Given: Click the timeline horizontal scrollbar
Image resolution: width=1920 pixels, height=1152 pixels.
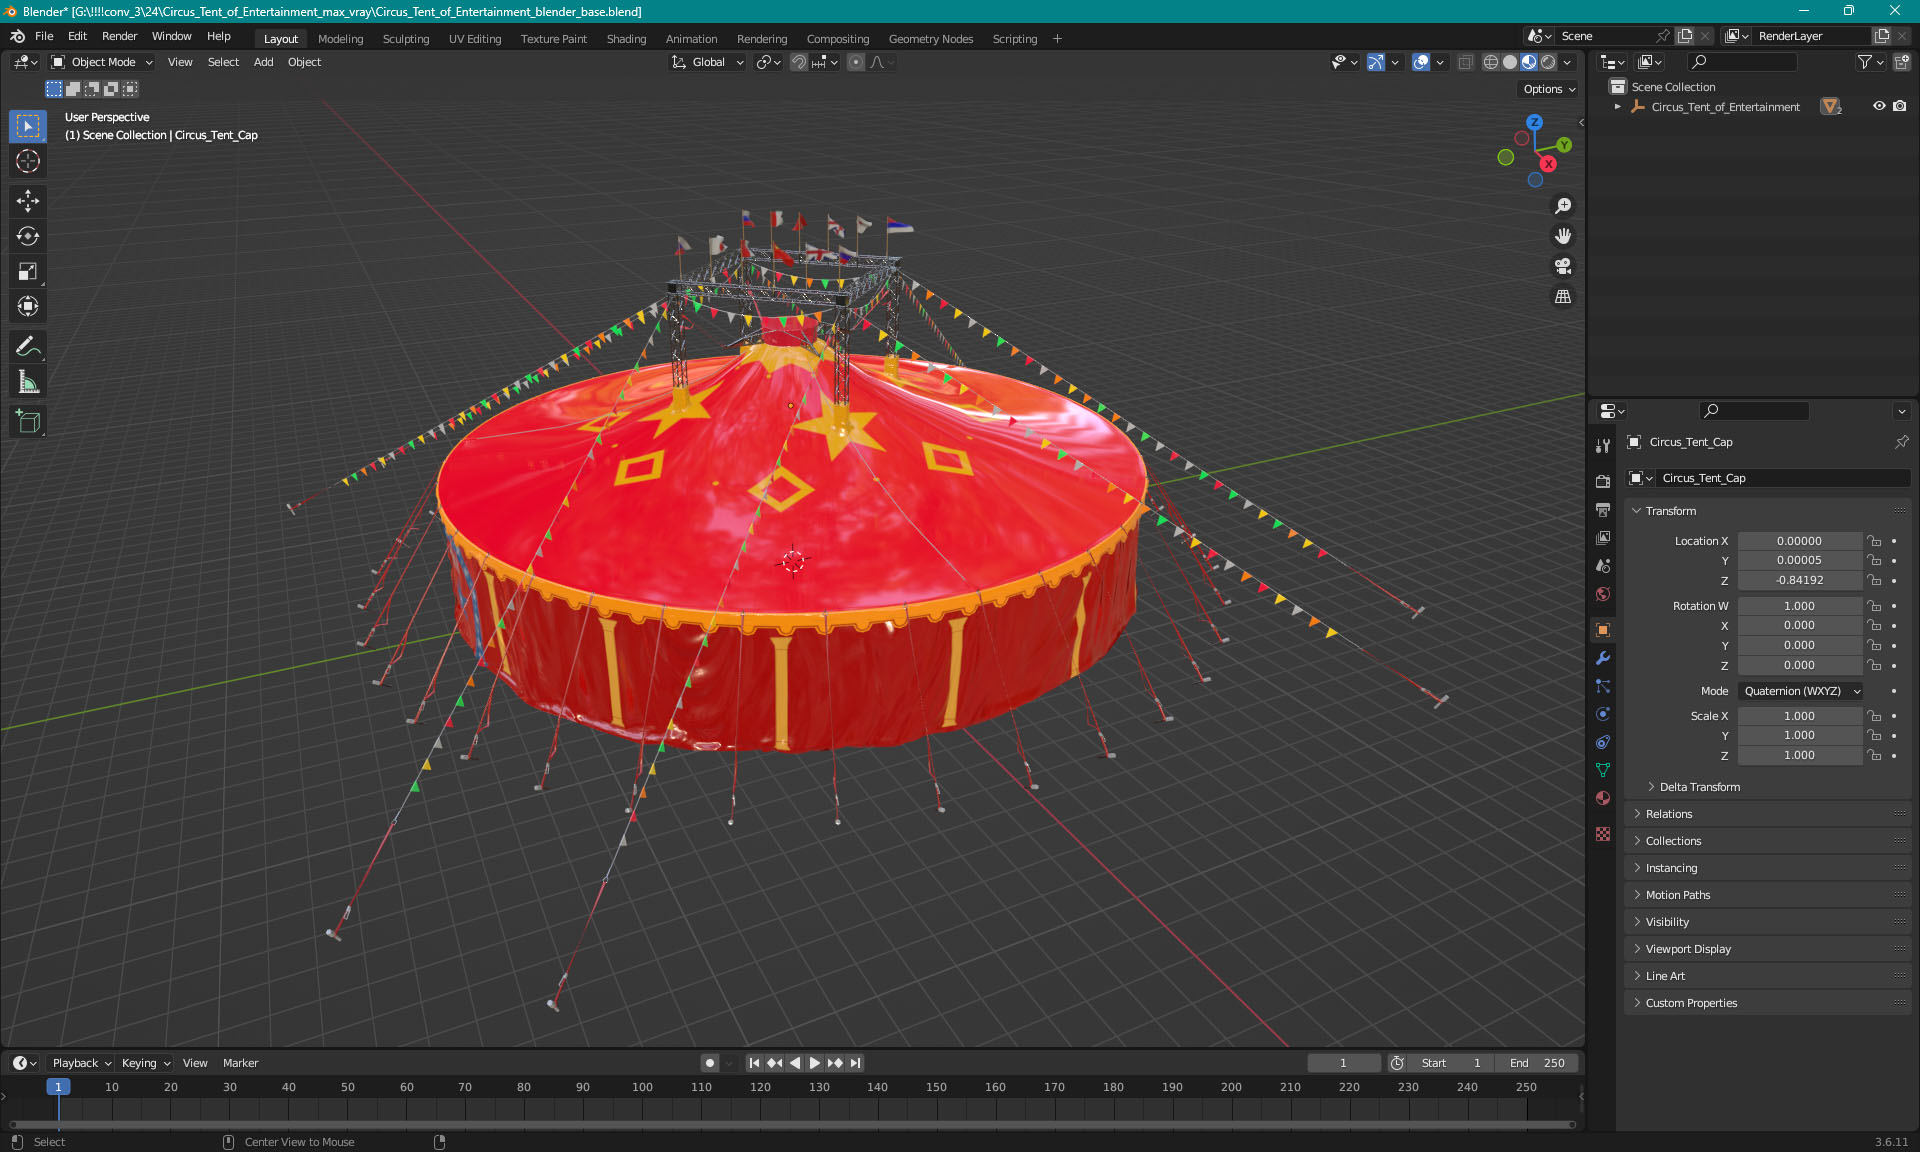Looking at the screenshot, I should (790, 1124).
